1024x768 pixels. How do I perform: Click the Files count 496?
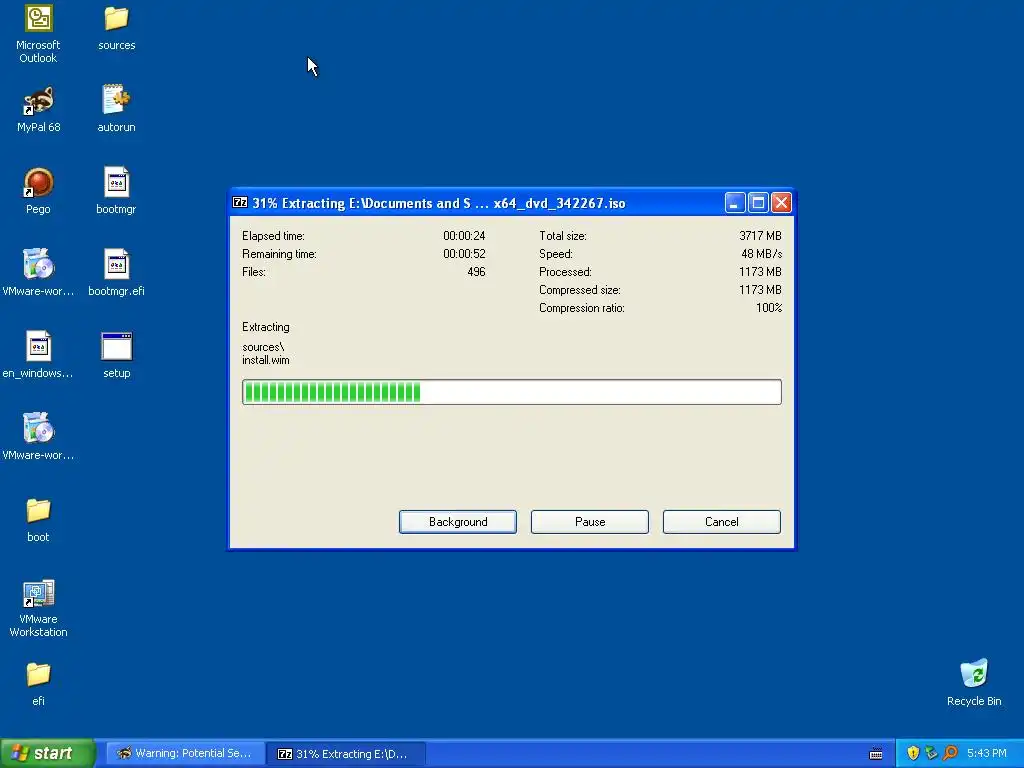click(x=476, y=272)
